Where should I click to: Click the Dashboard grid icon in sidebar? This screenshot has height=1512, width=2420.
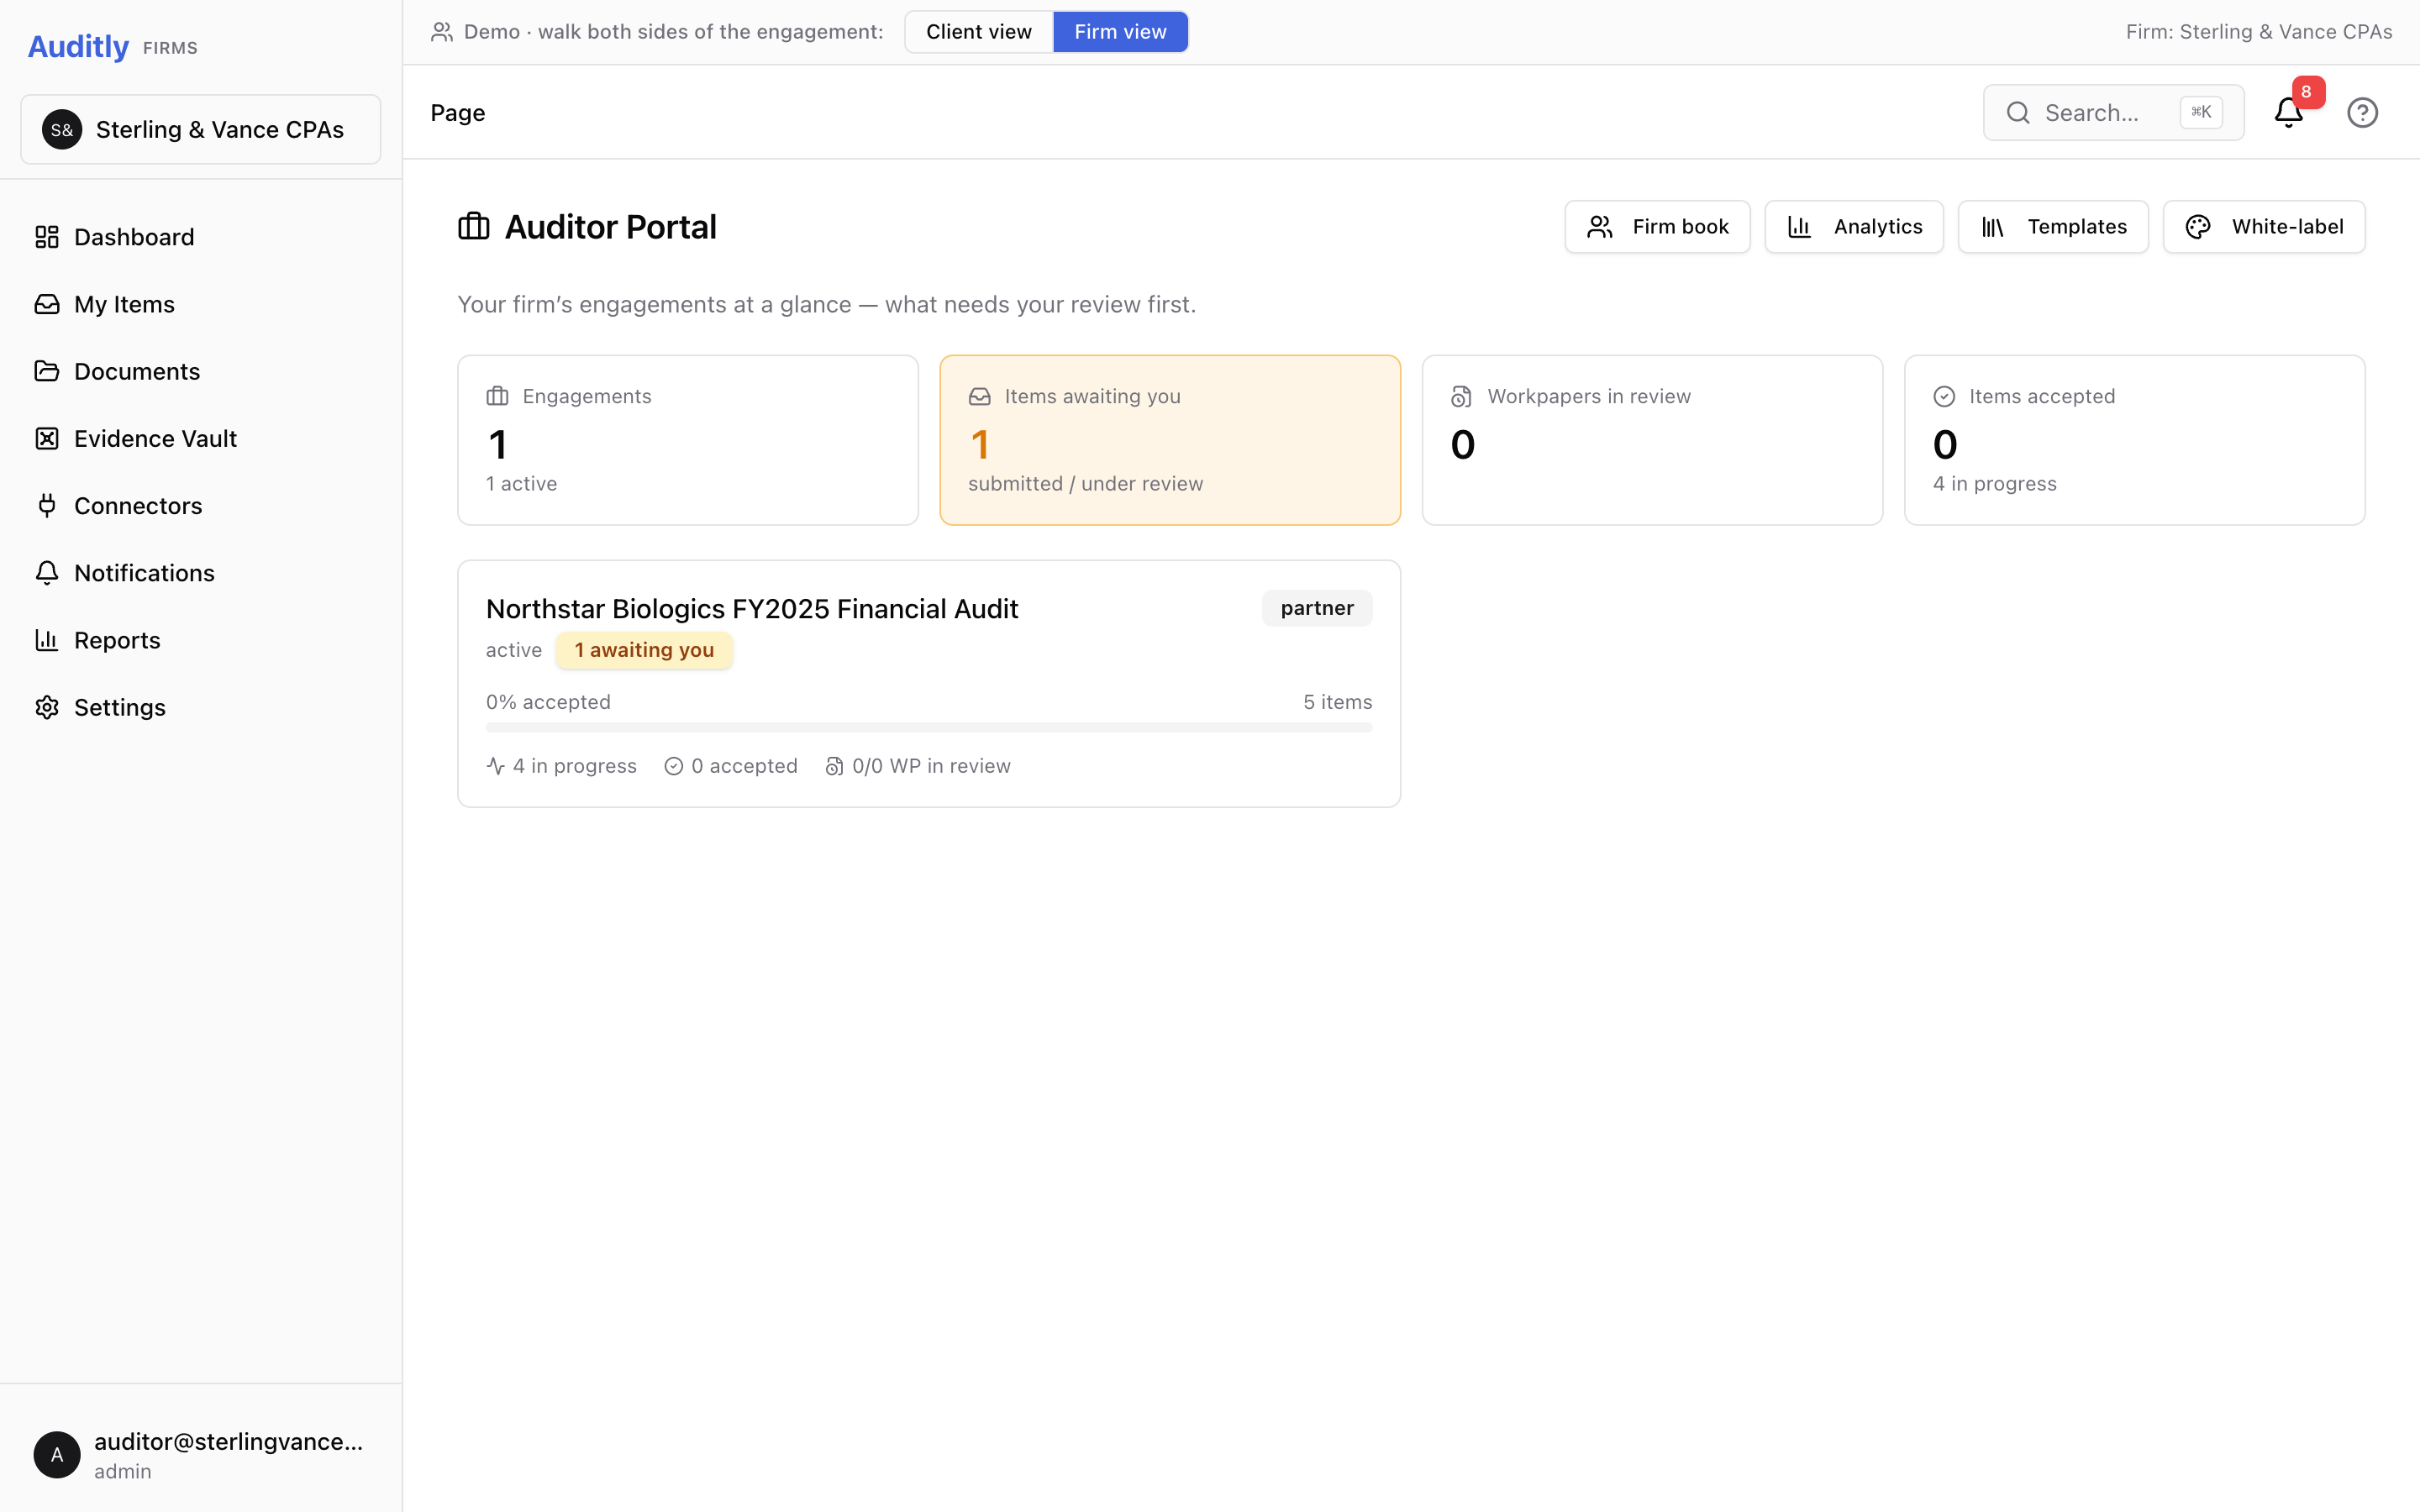(47, 237)
